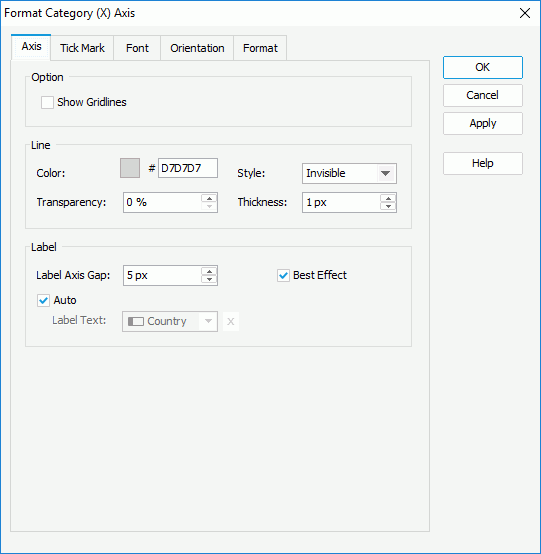This screenshot has height=554, width=541.
Task: Clear label text with the X icon
Action: tap(231, 322)
